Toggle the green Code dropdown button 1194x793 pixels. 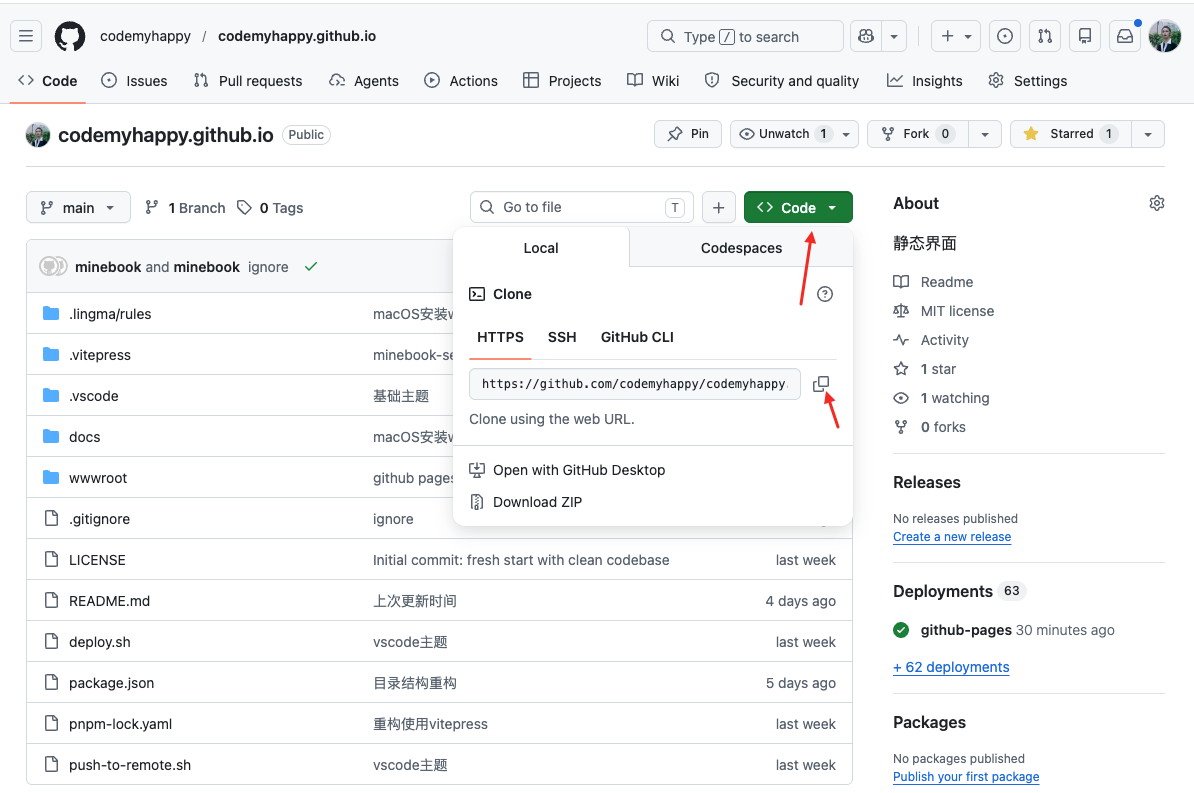tap(798, 207)
